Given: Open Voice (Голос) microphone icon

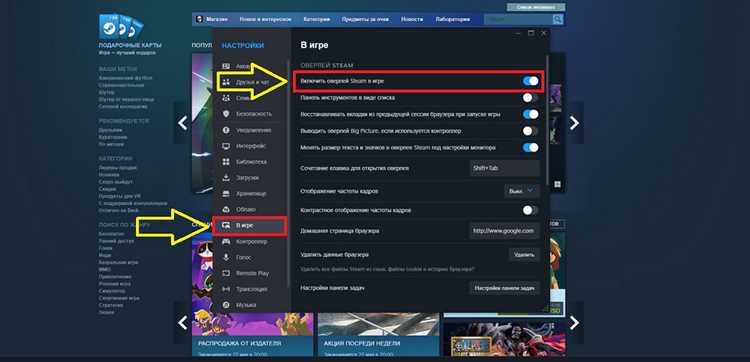Looking at the screenshot, I should click(x=227, y=257).
